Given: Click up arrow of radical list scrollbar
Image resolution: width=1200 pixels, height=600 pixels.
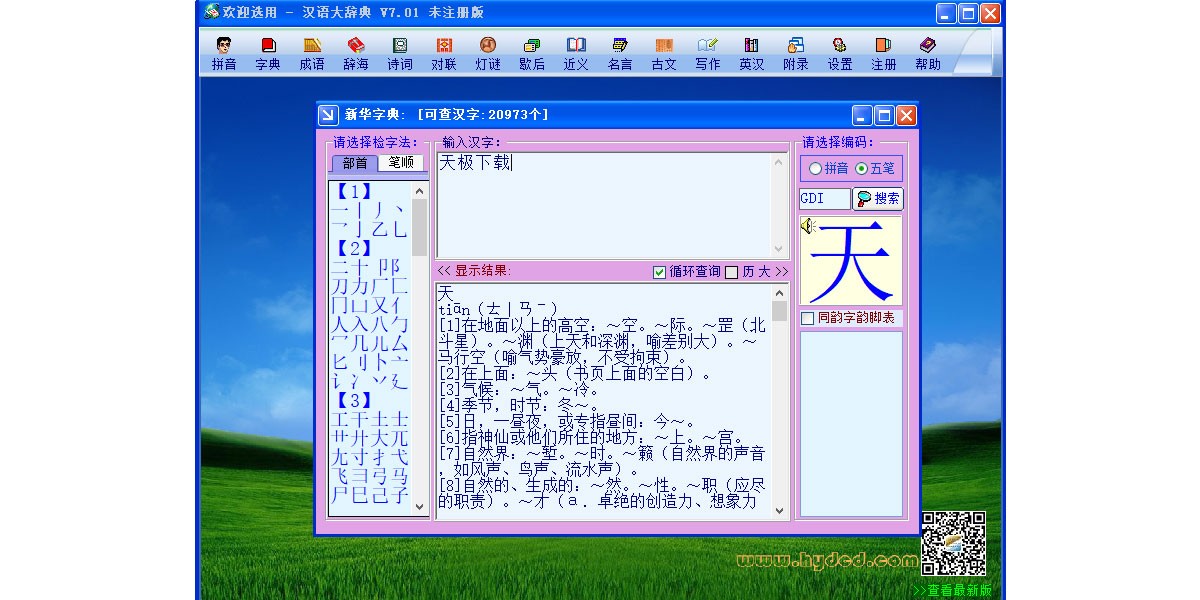Looking at the screenshot, I should [x=420, y=189].
